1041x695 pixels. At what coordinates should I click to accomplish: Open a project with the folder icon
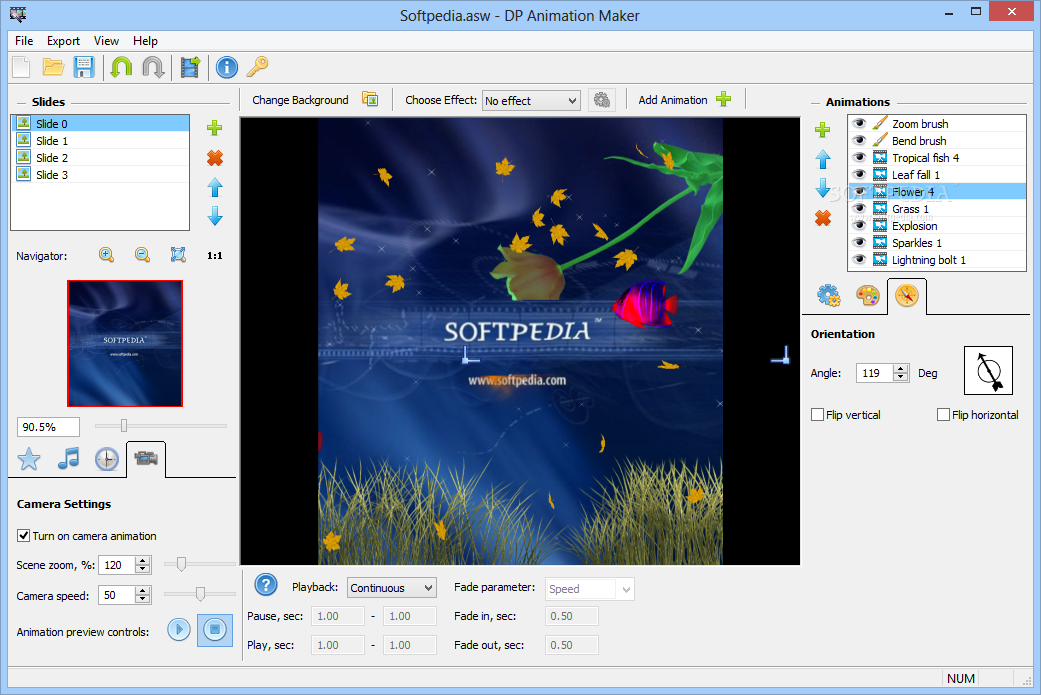pos(52,67)
